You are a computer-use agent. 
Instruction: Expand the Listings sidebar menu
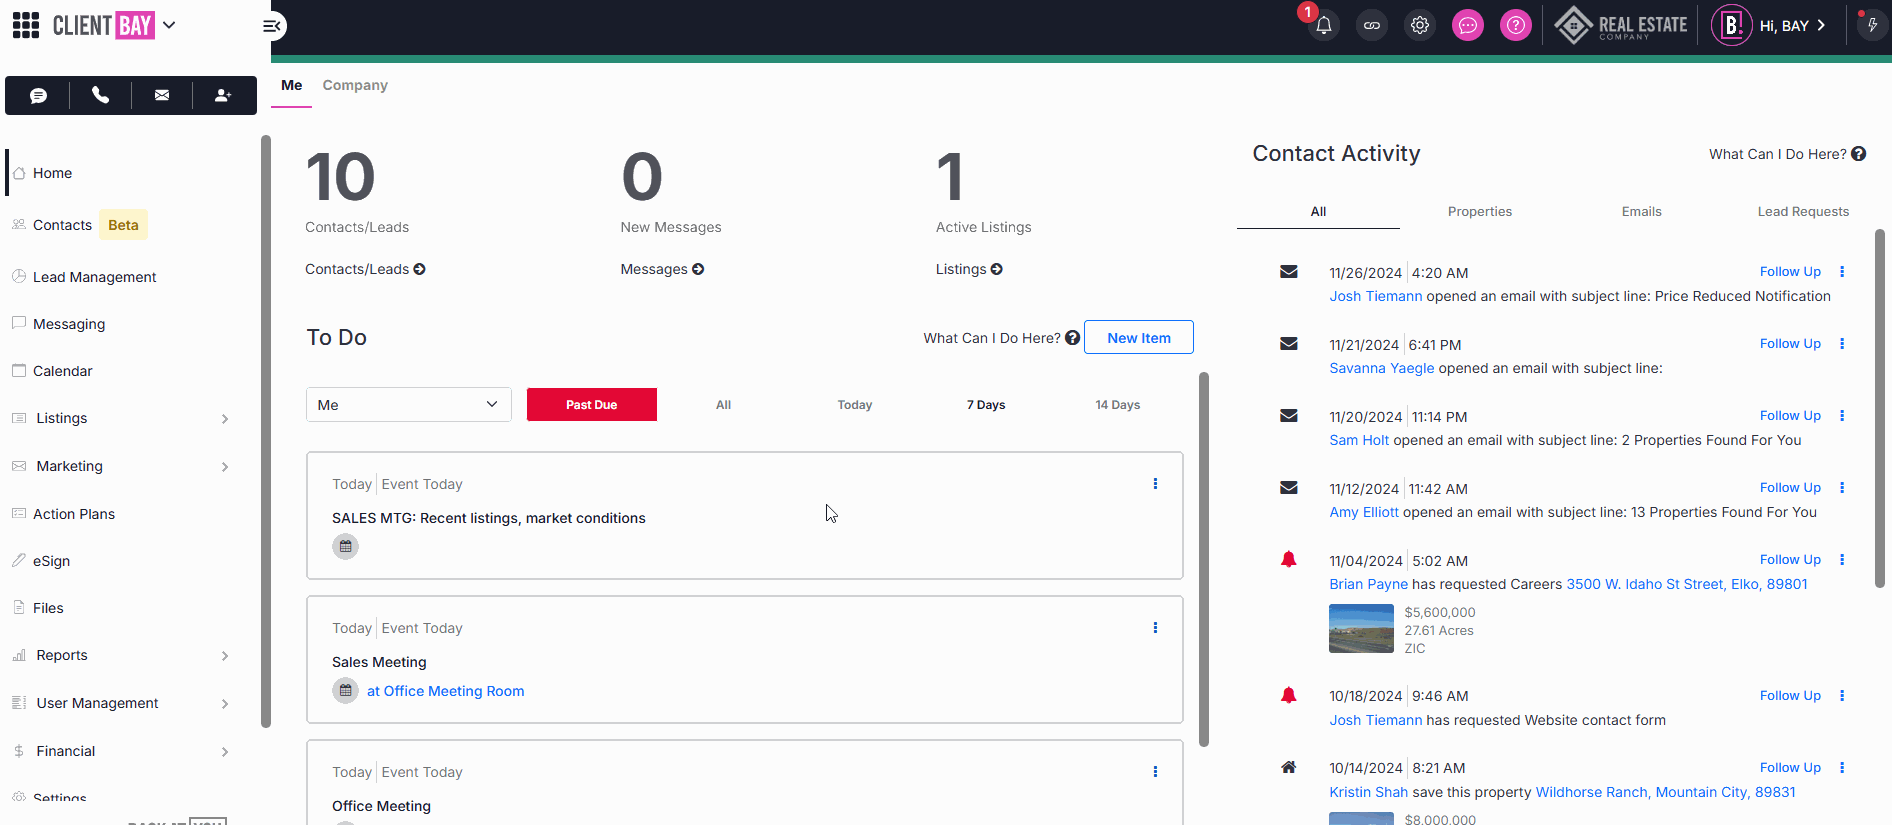pos(224,419)
